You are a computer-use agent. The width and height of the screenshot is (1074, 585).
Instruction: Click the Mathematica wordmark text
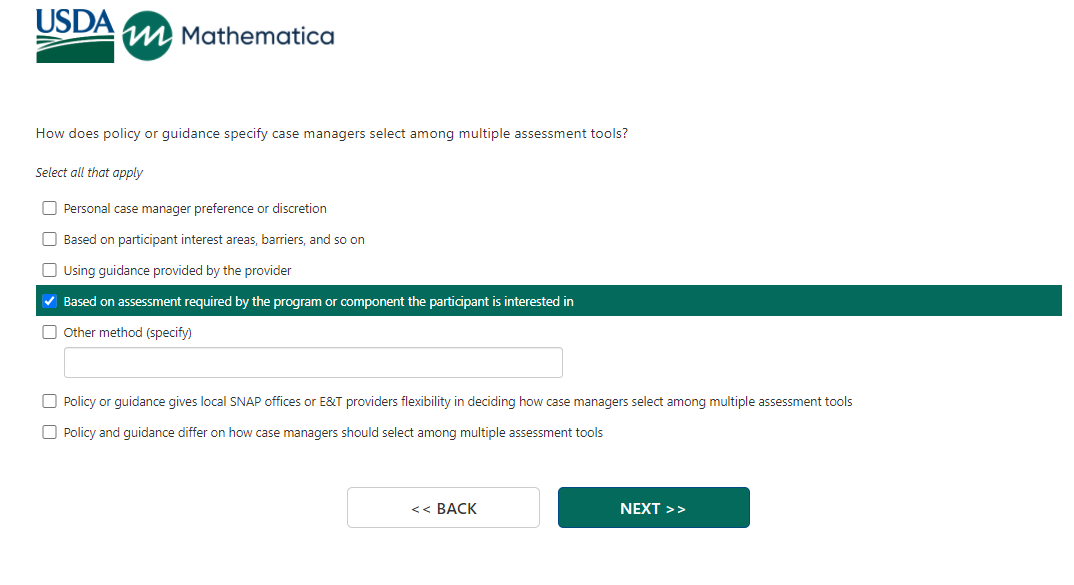(x=257, y=37)
